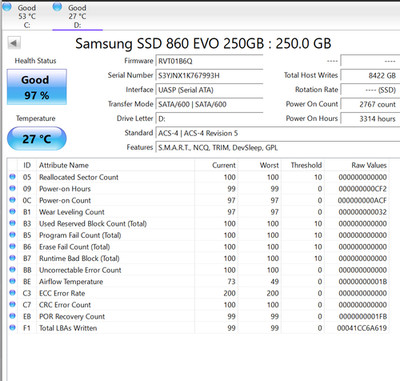Click the Drive Letter field D:

click(x=209, y=118)
